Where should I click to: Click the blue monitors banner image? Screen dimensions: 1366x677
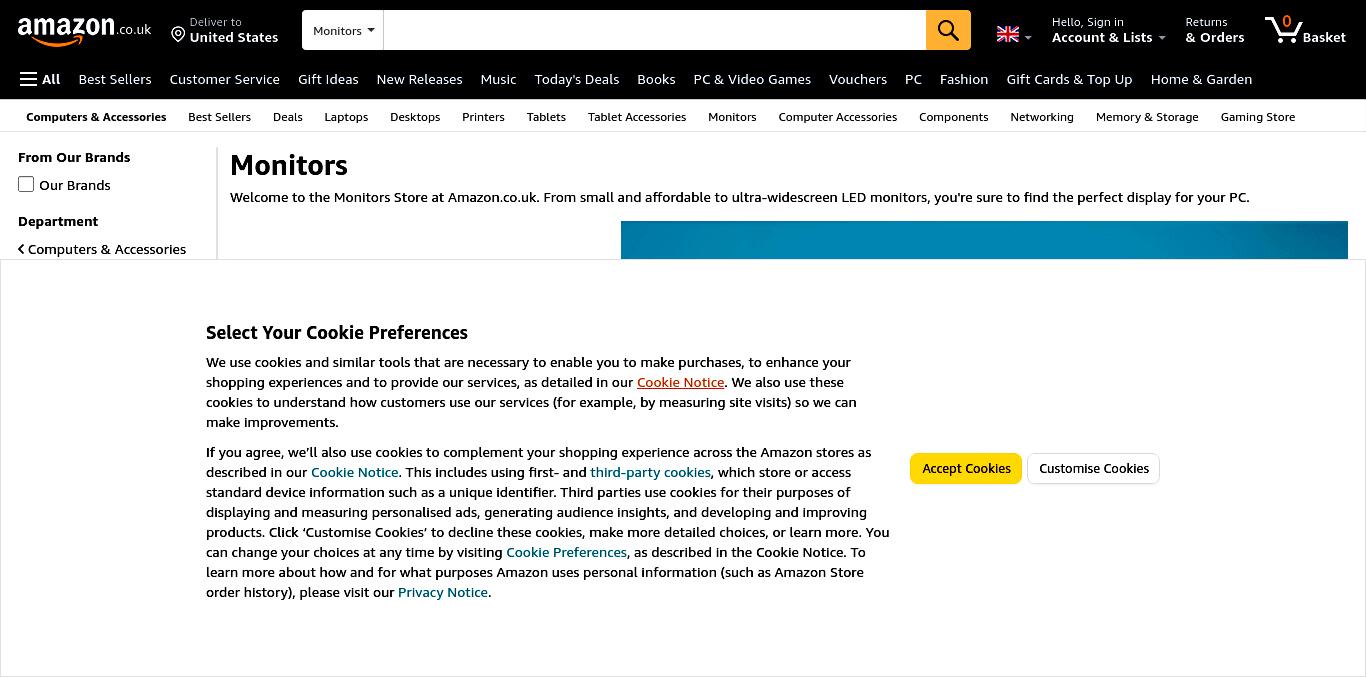[984, 240]
